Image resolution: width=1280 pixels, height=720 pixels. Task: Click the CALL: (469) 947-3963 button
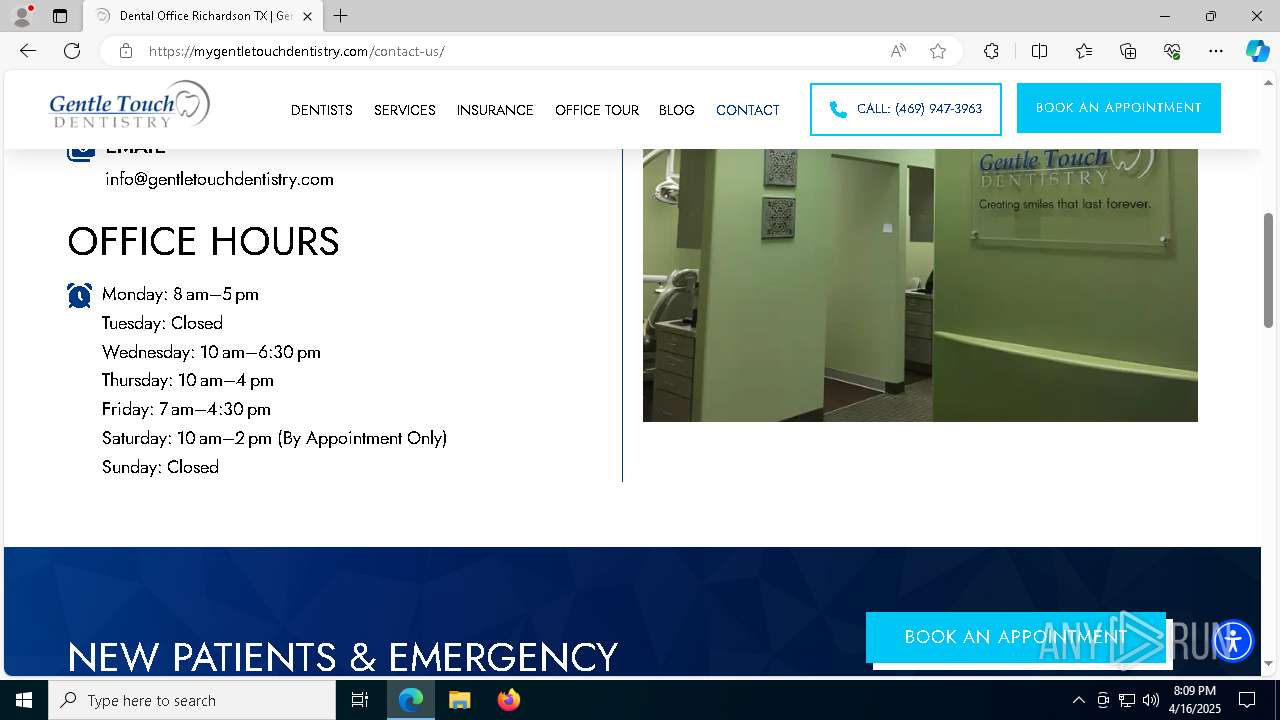coord(906,109)
